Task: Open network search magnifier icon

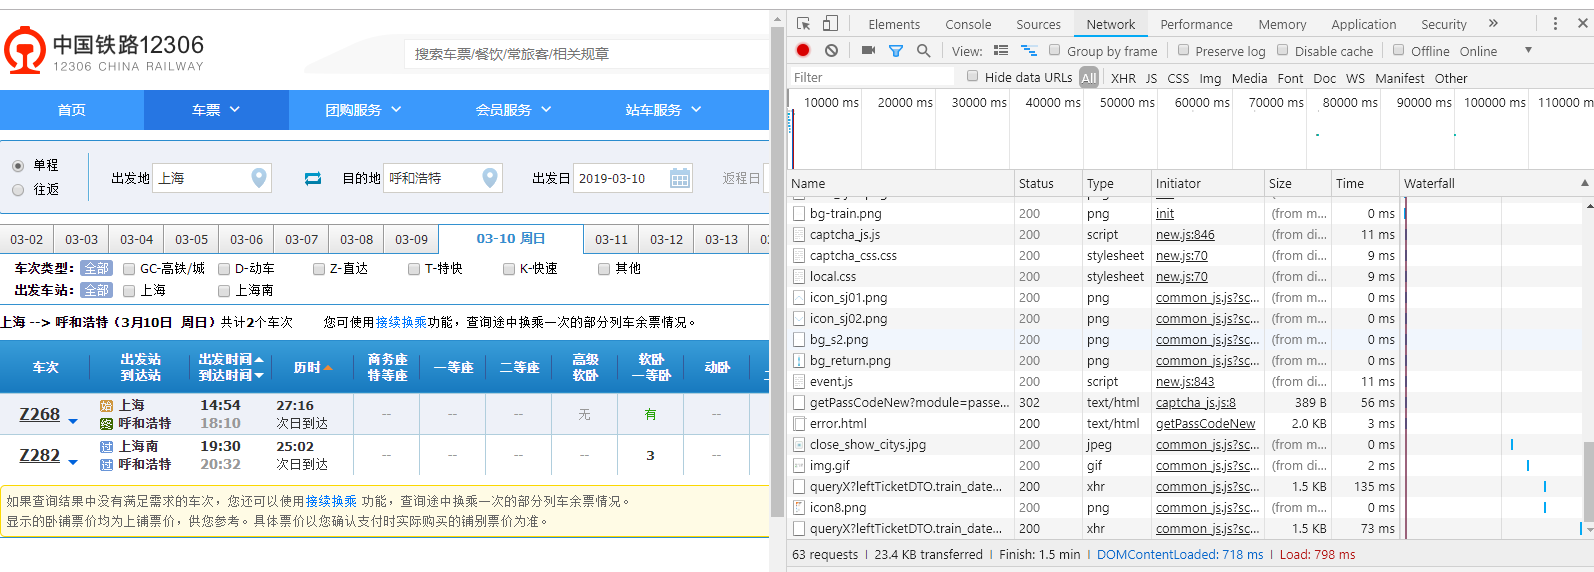Action: (923, 50)
